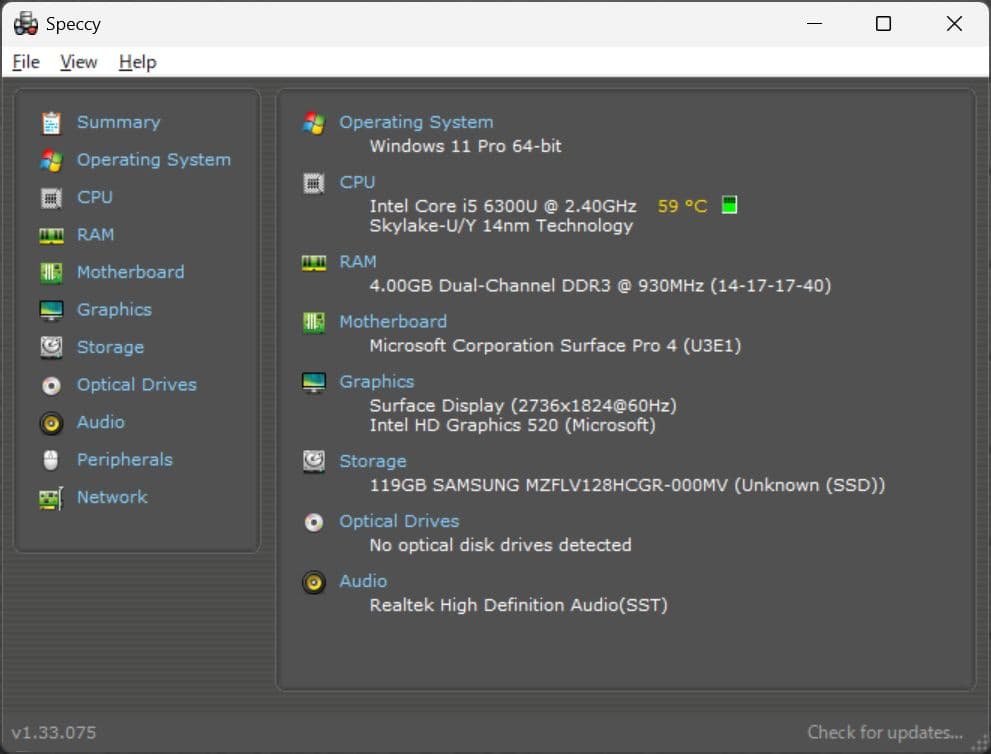Click Windows flag icon in main summary panel
This screenshot has height=754, width=991.
coord(313,123)
